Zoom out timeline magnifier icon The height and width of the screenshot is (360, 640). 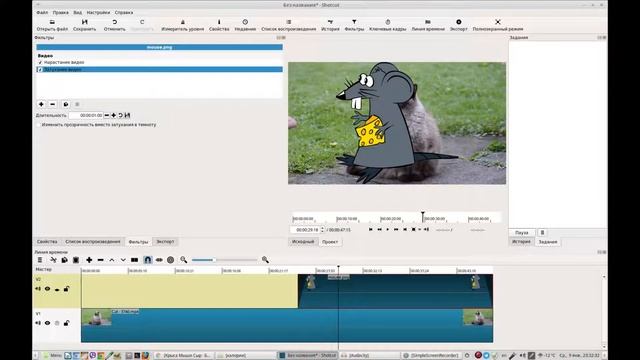point(184,260)
